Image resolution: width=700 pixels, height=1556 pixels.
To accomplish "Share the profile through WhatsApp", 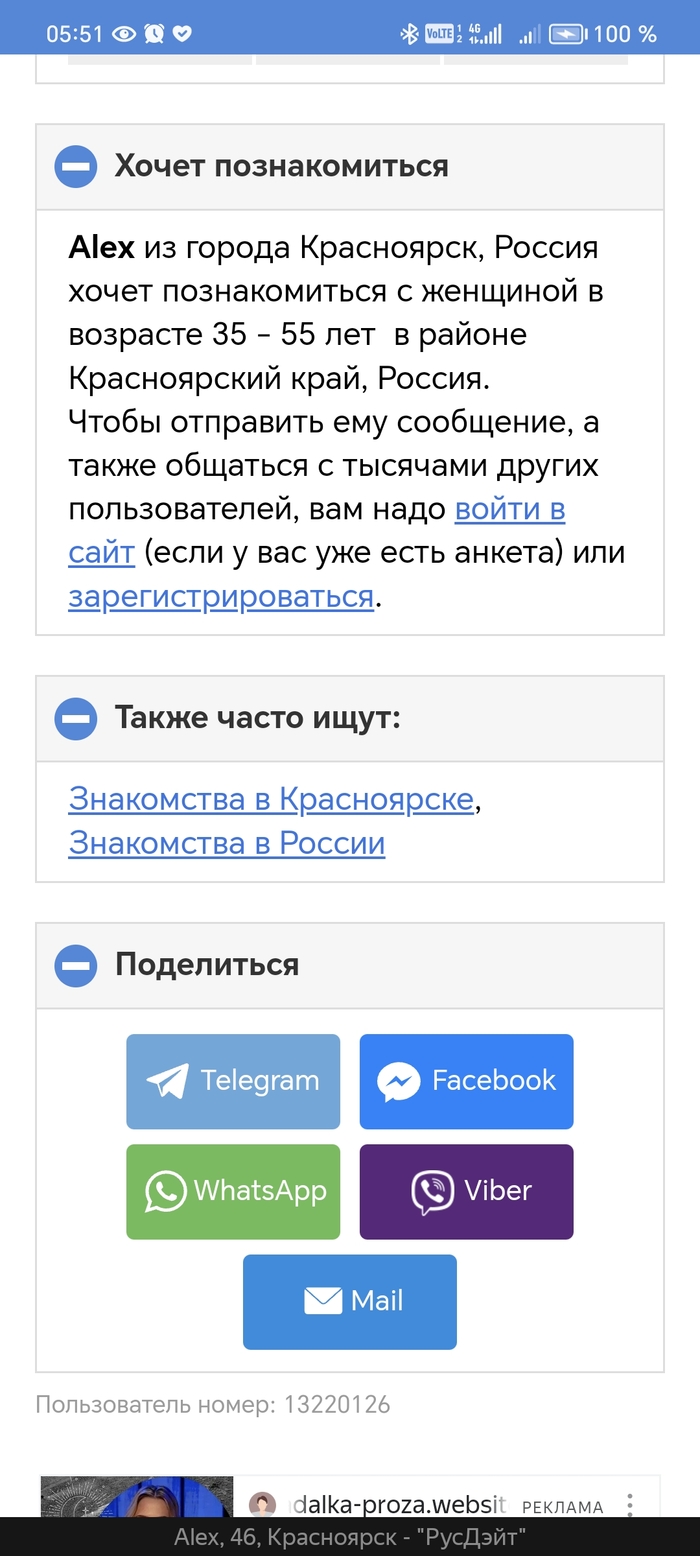I will click(233, 1191).
